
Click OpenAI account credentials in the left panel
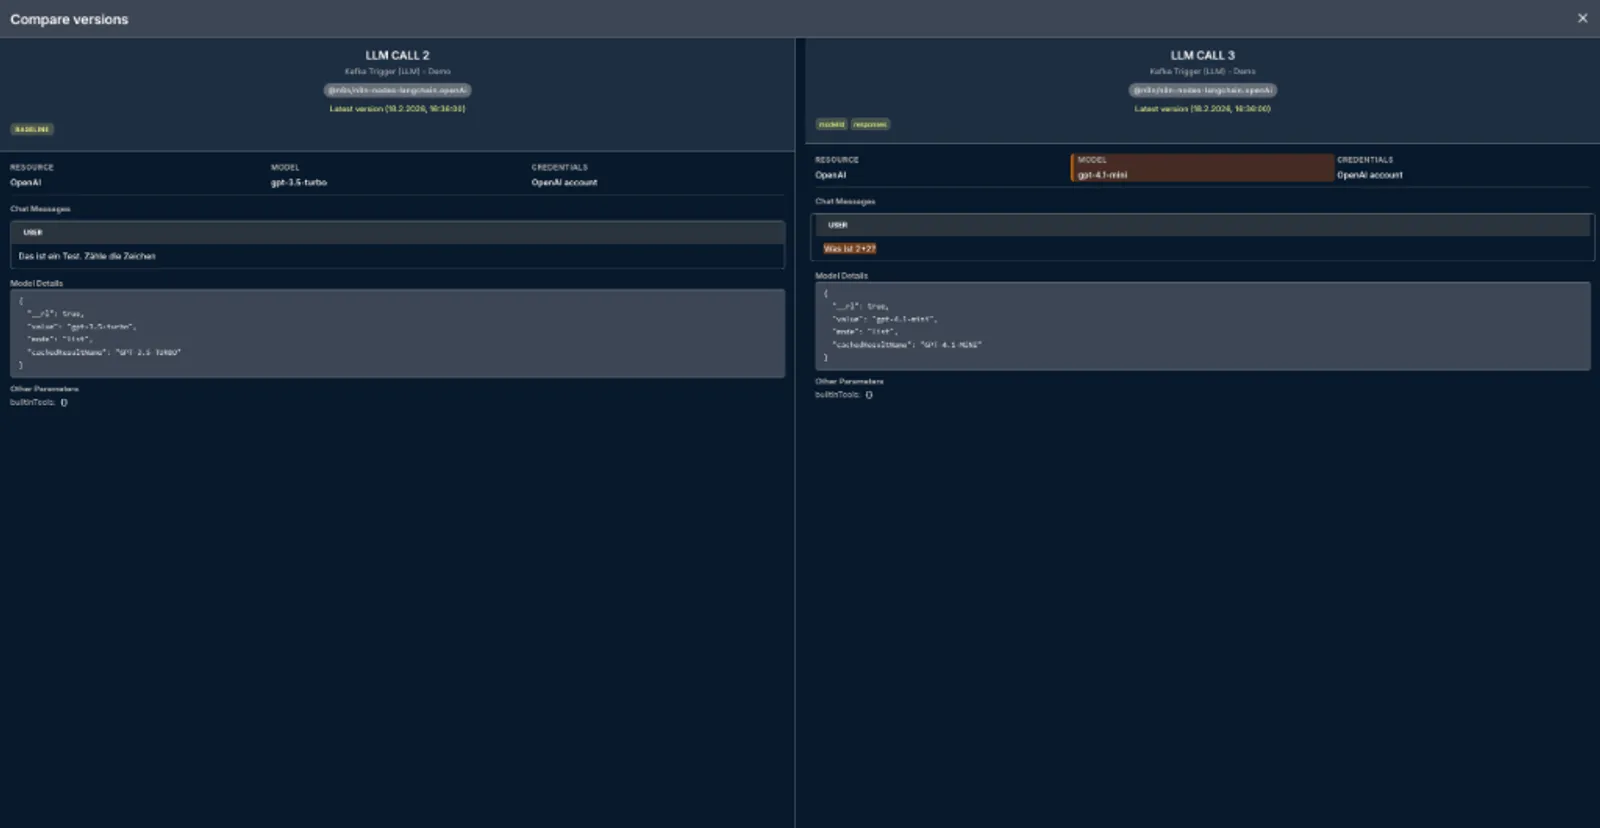(x=564, y=183)
